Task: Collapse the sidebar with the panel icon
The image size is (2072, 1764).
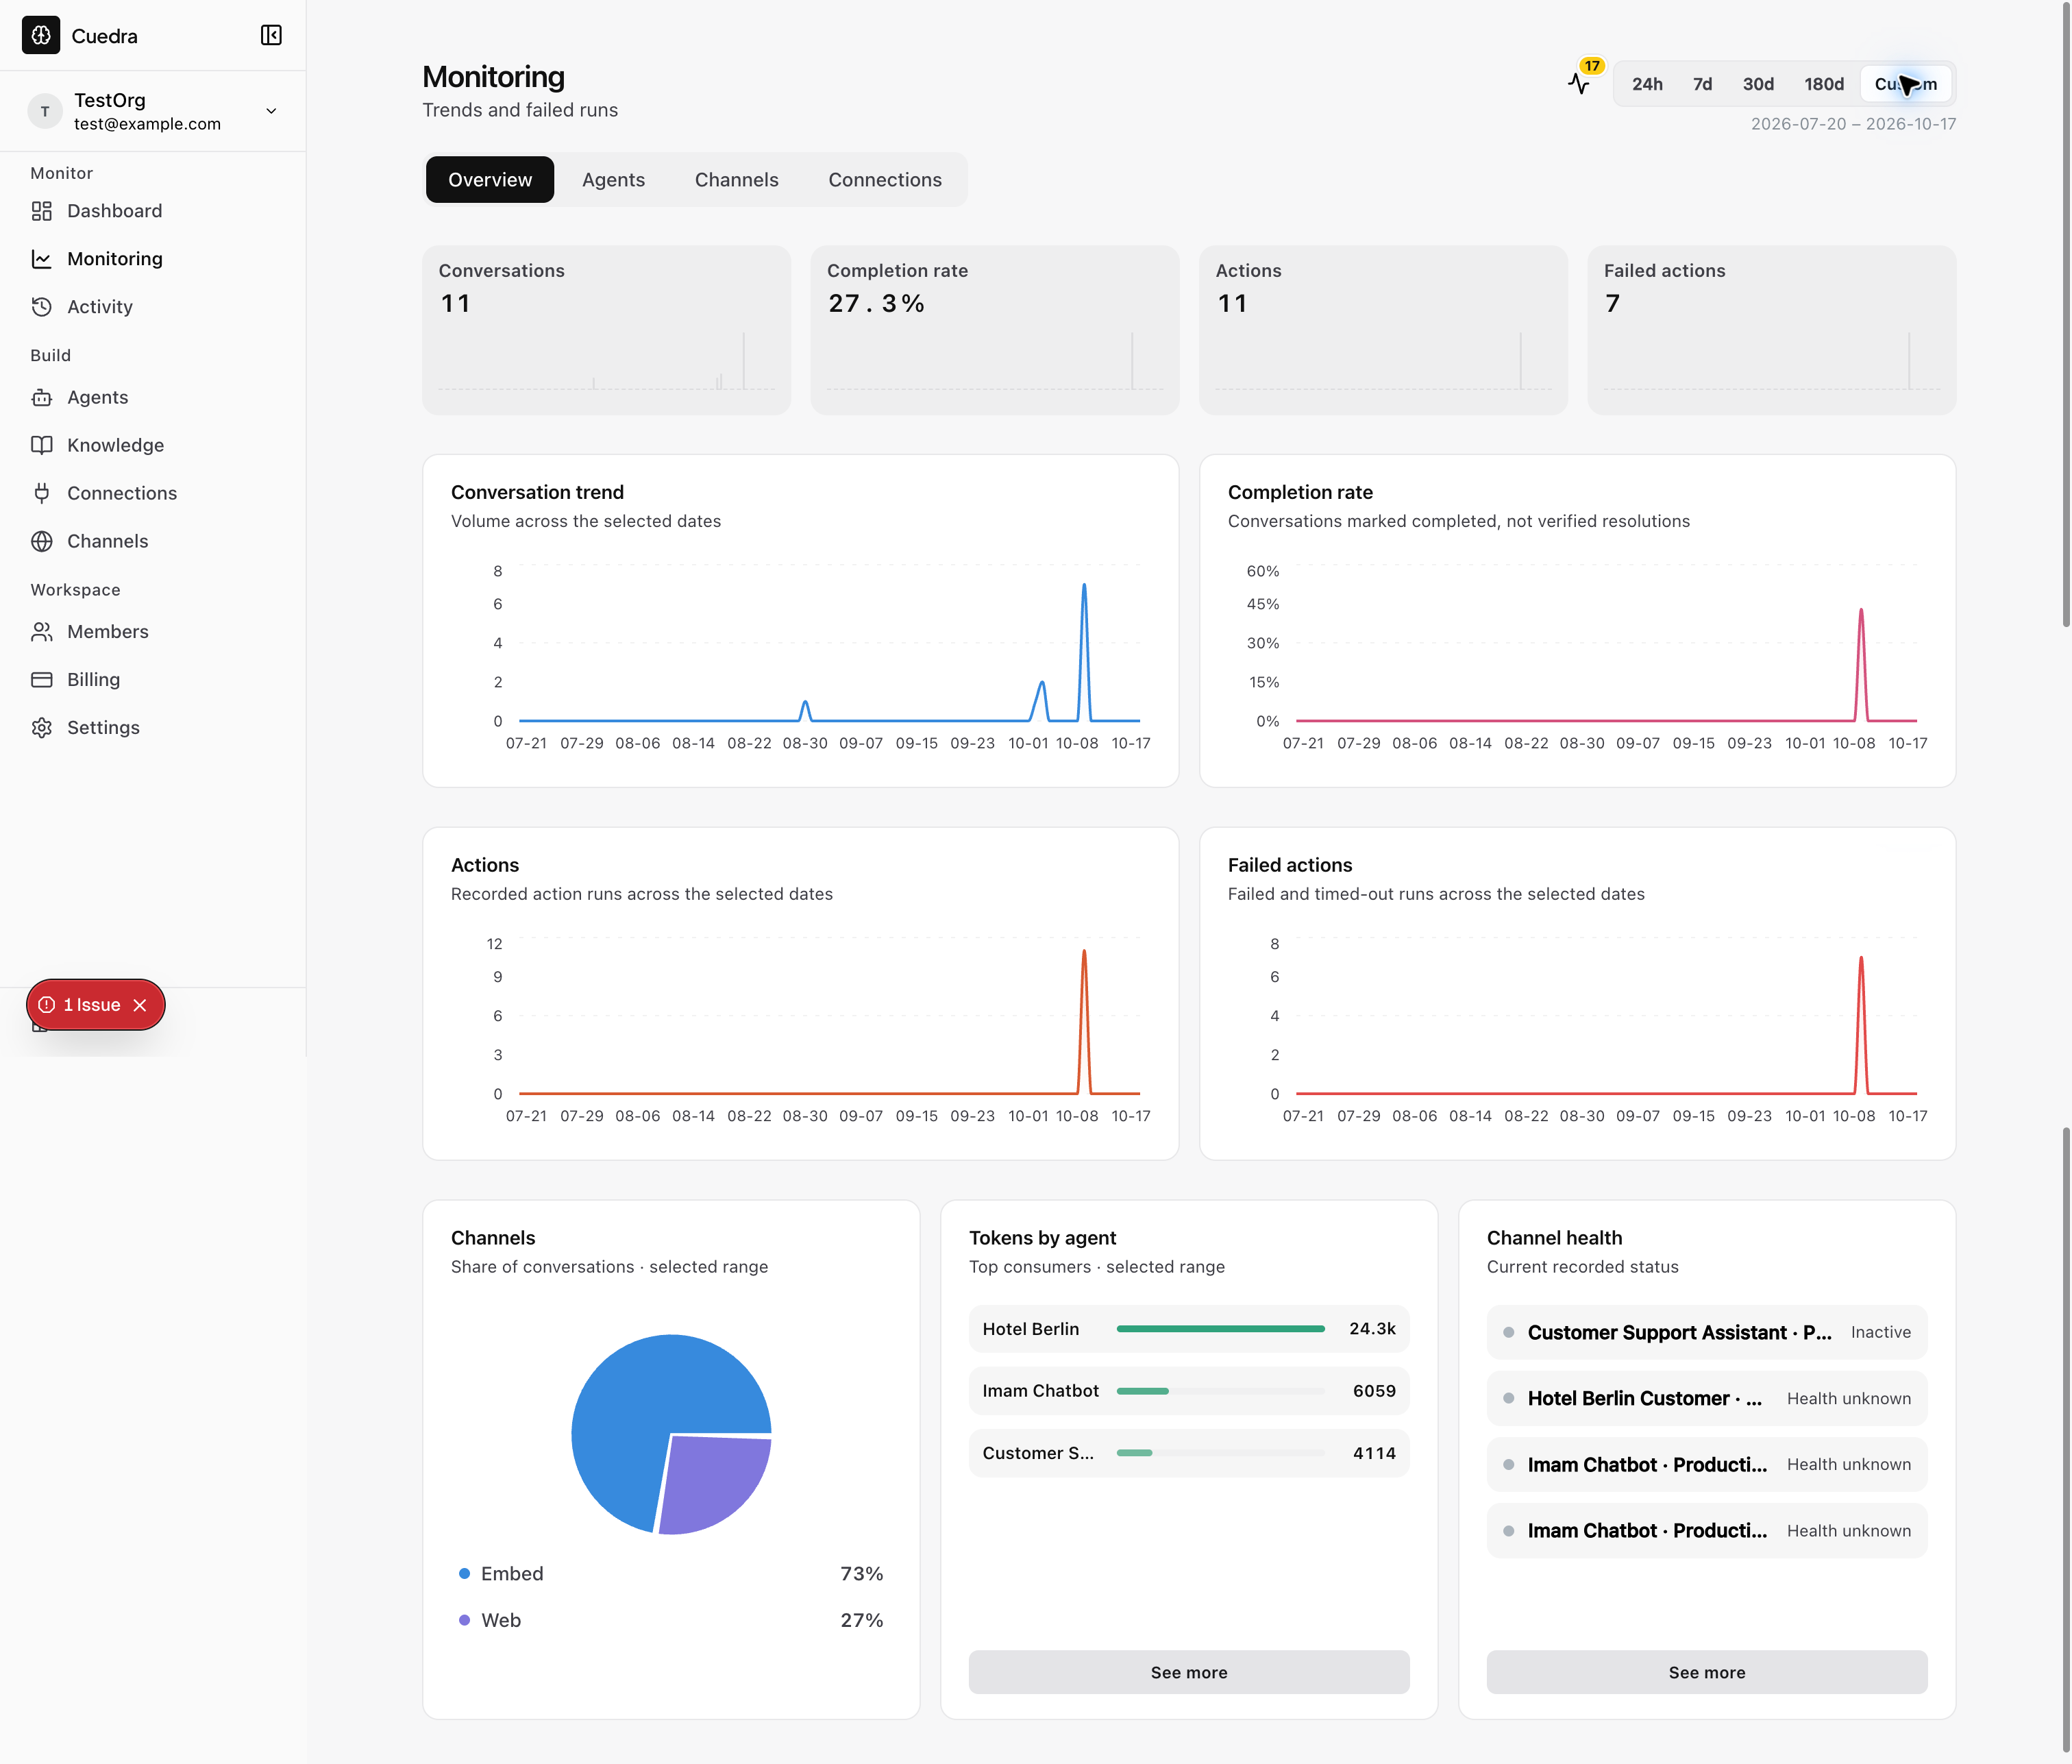Action: [271, 35]
